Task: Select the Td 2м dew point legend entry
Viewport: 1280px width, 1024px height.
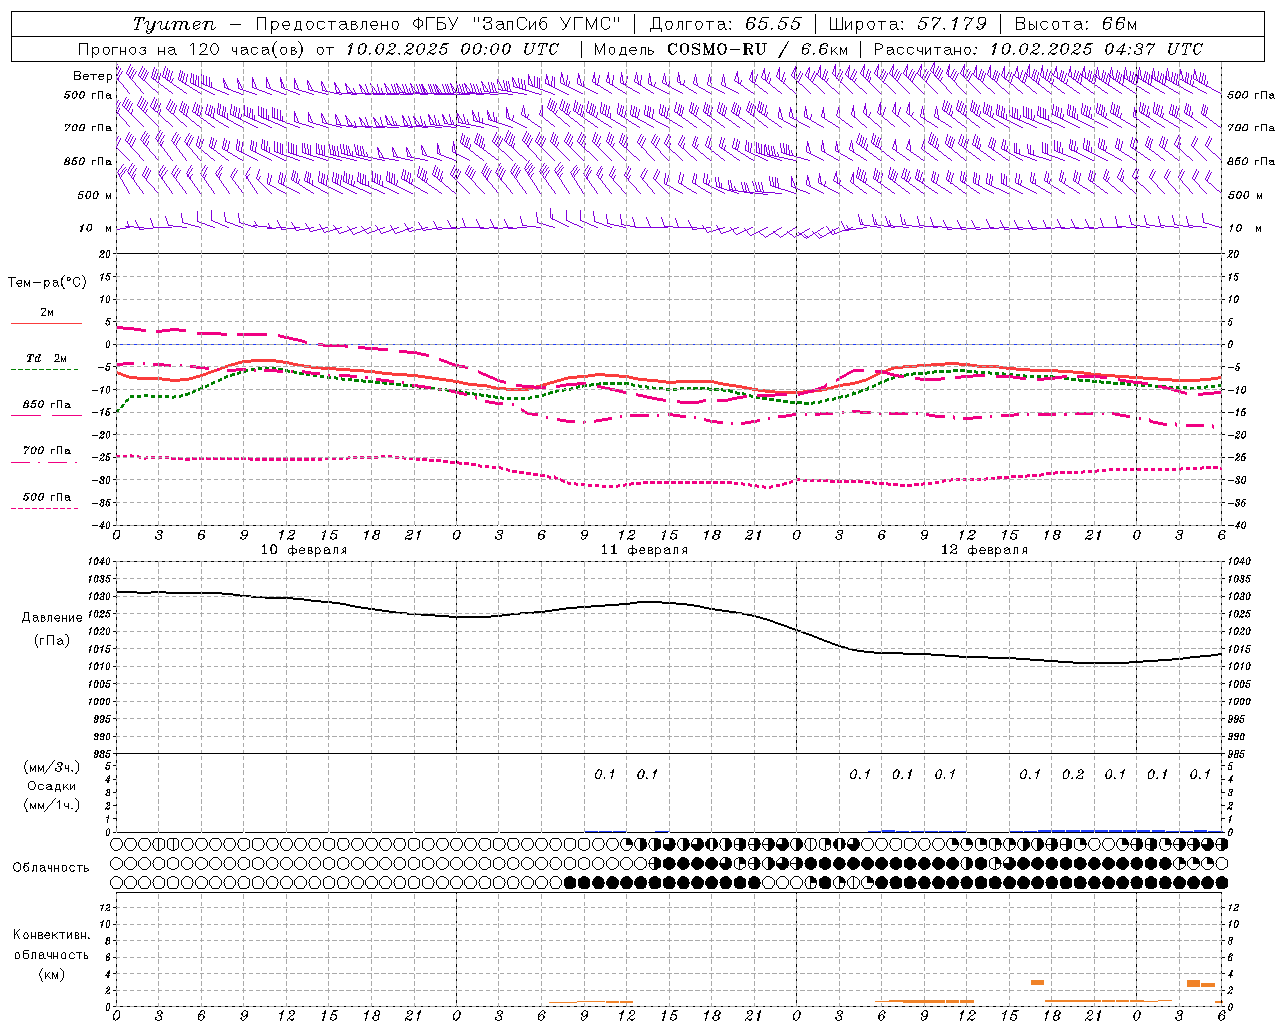Action: [x=46, y=363]
